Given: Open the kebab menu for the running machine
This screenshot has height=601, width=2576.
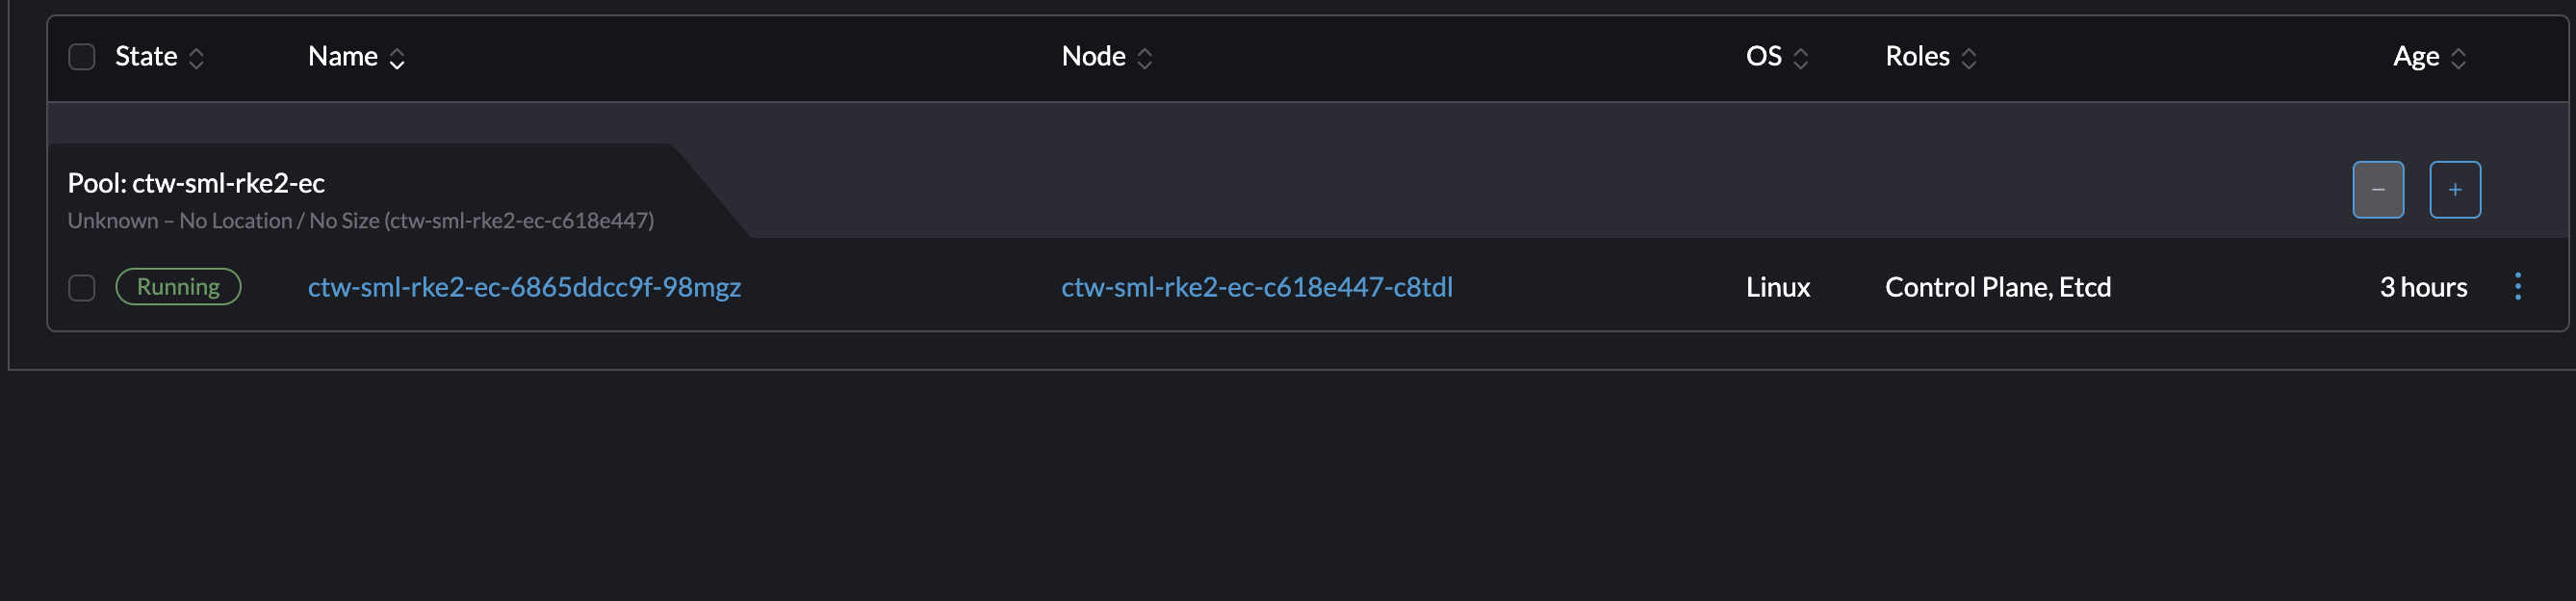Looking at the screenshot, I should point(2519,287).
